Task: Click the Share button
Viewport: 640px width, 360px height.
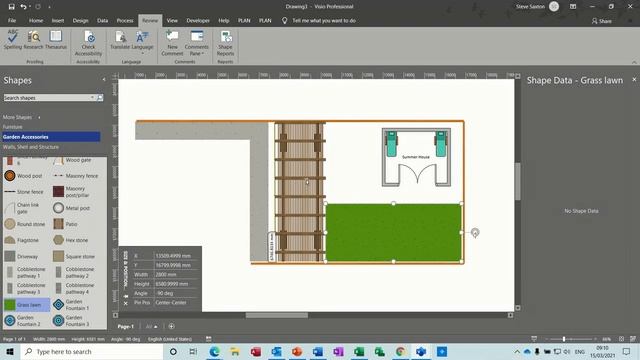Action: pyautogui.click(x=602, y=21)
